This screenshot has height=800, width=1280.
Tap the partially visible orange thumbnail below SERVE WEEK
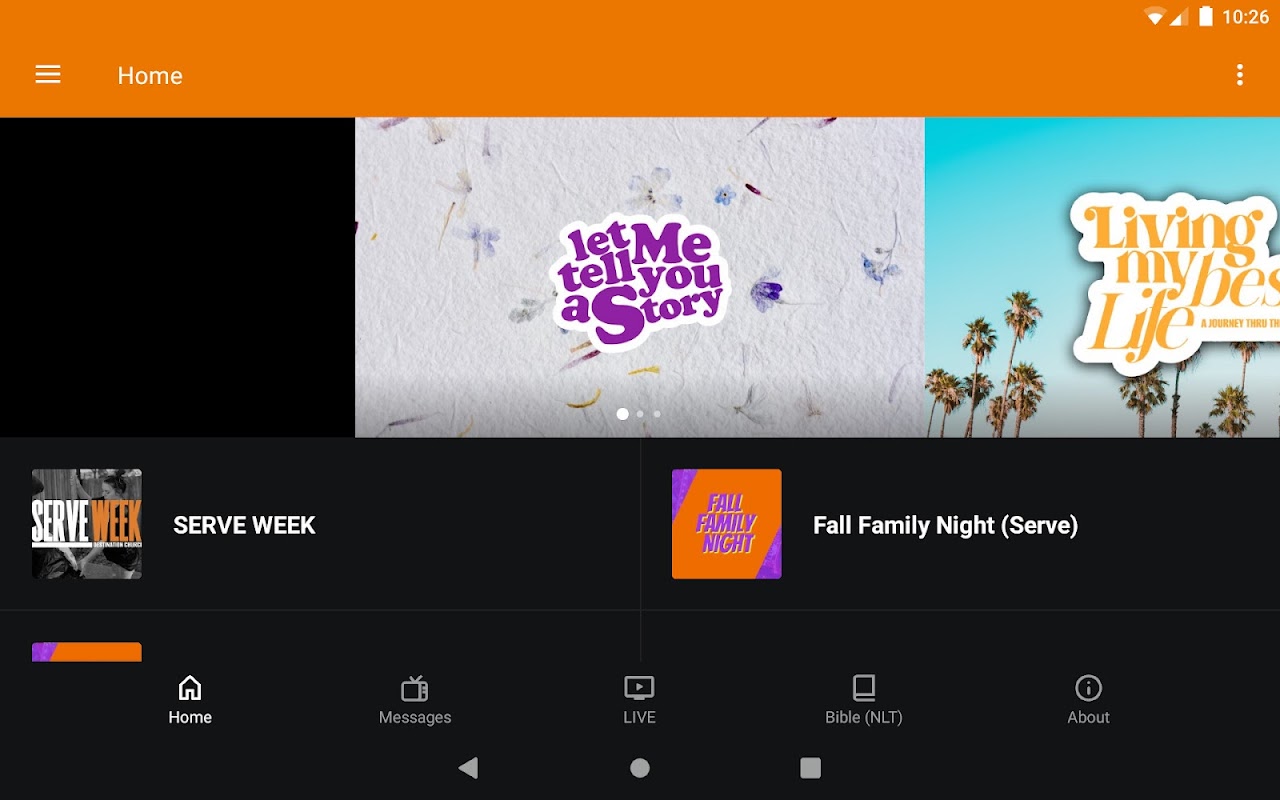pyautogui.click(x=87, y=652)
